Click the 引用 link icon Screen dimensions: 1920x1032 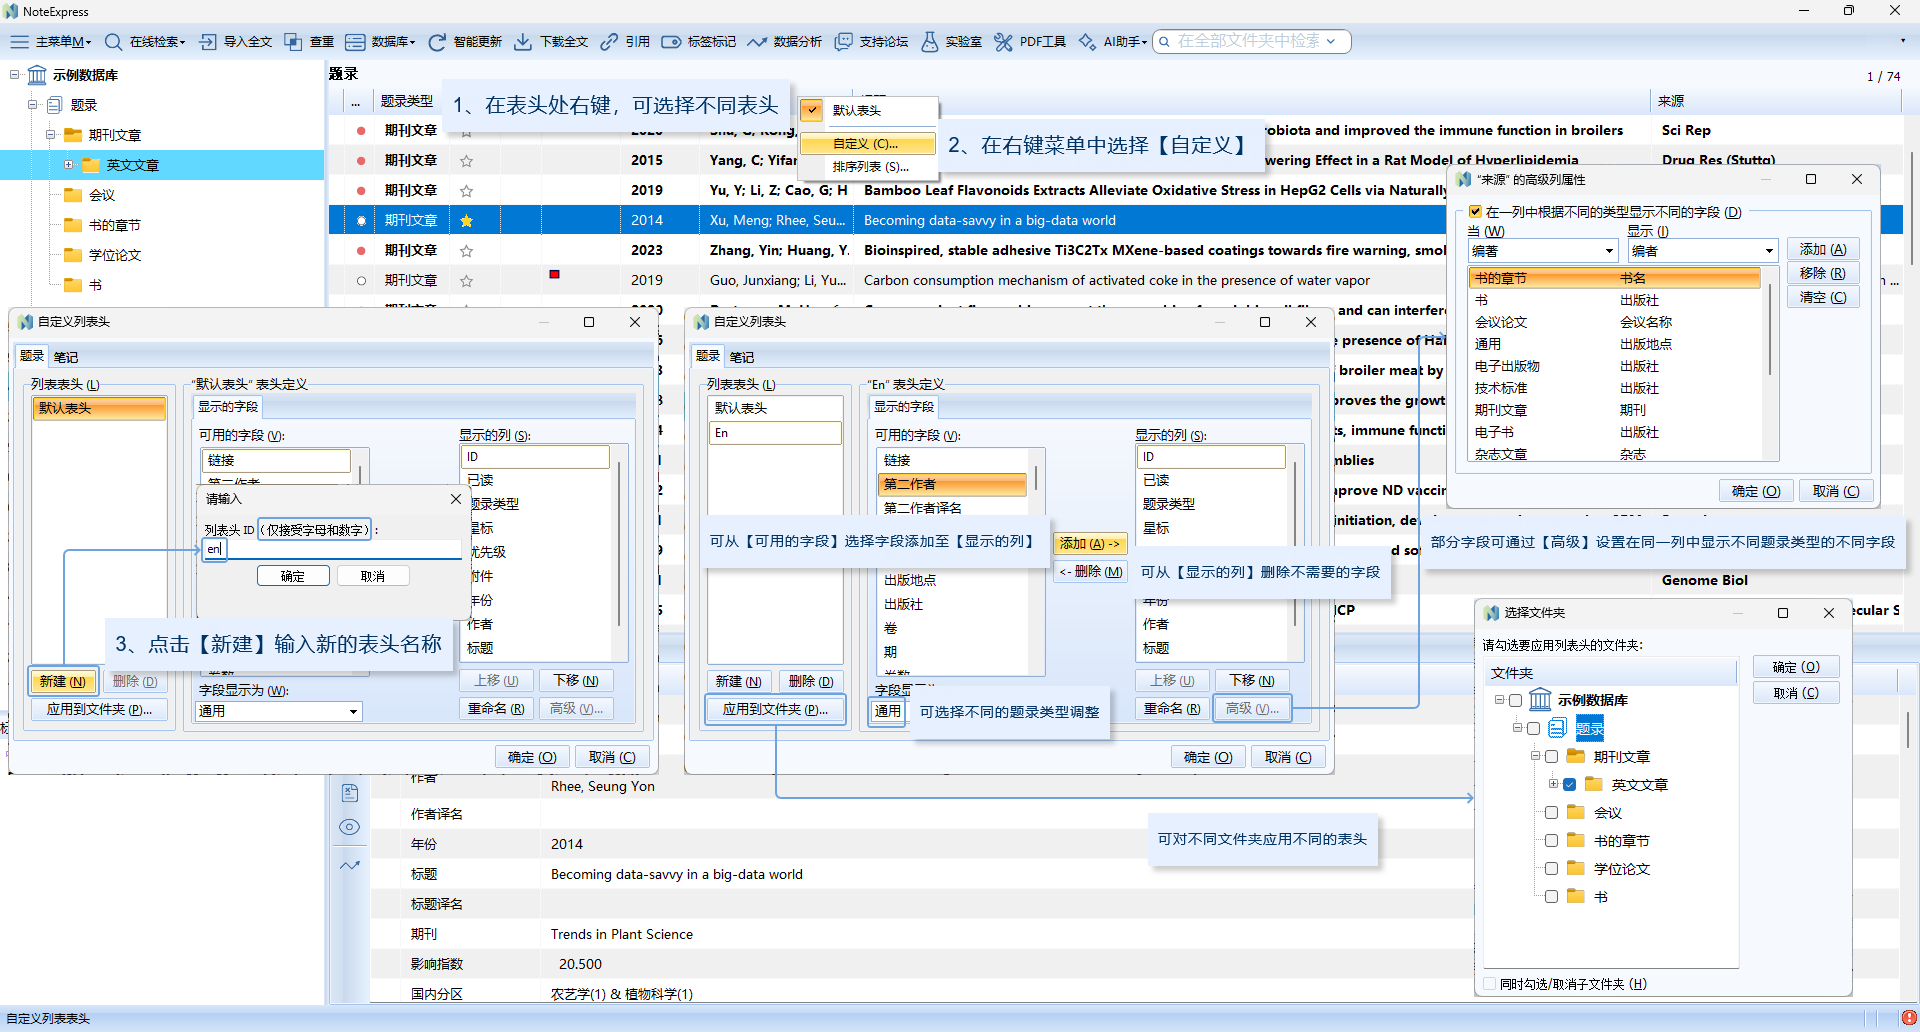click(x=609, y=42)
